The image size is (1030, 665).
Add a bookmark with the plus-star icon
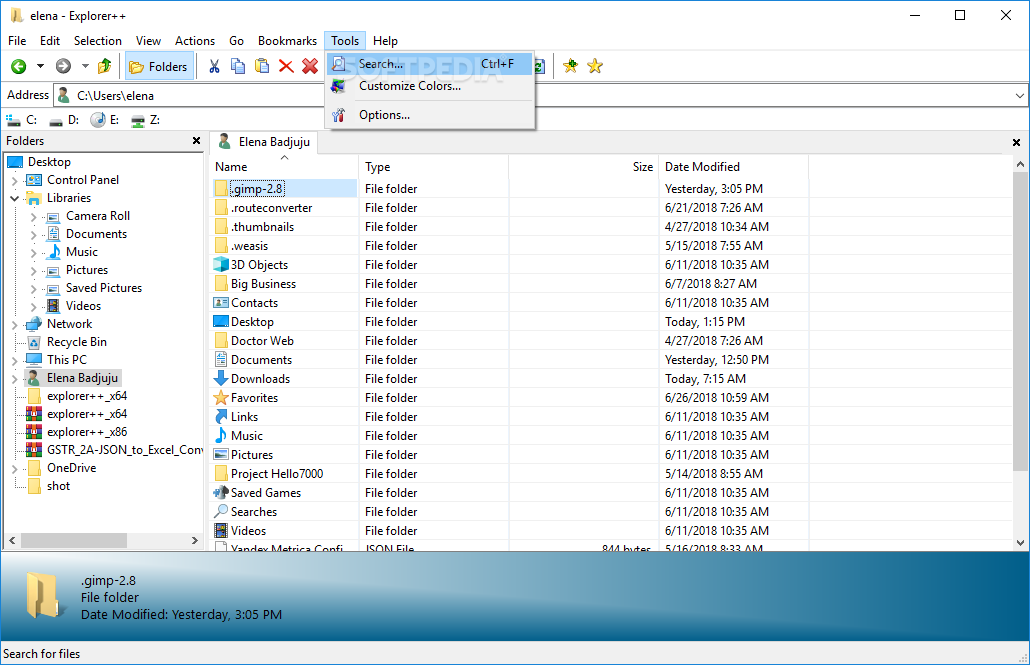click(570, 66)
